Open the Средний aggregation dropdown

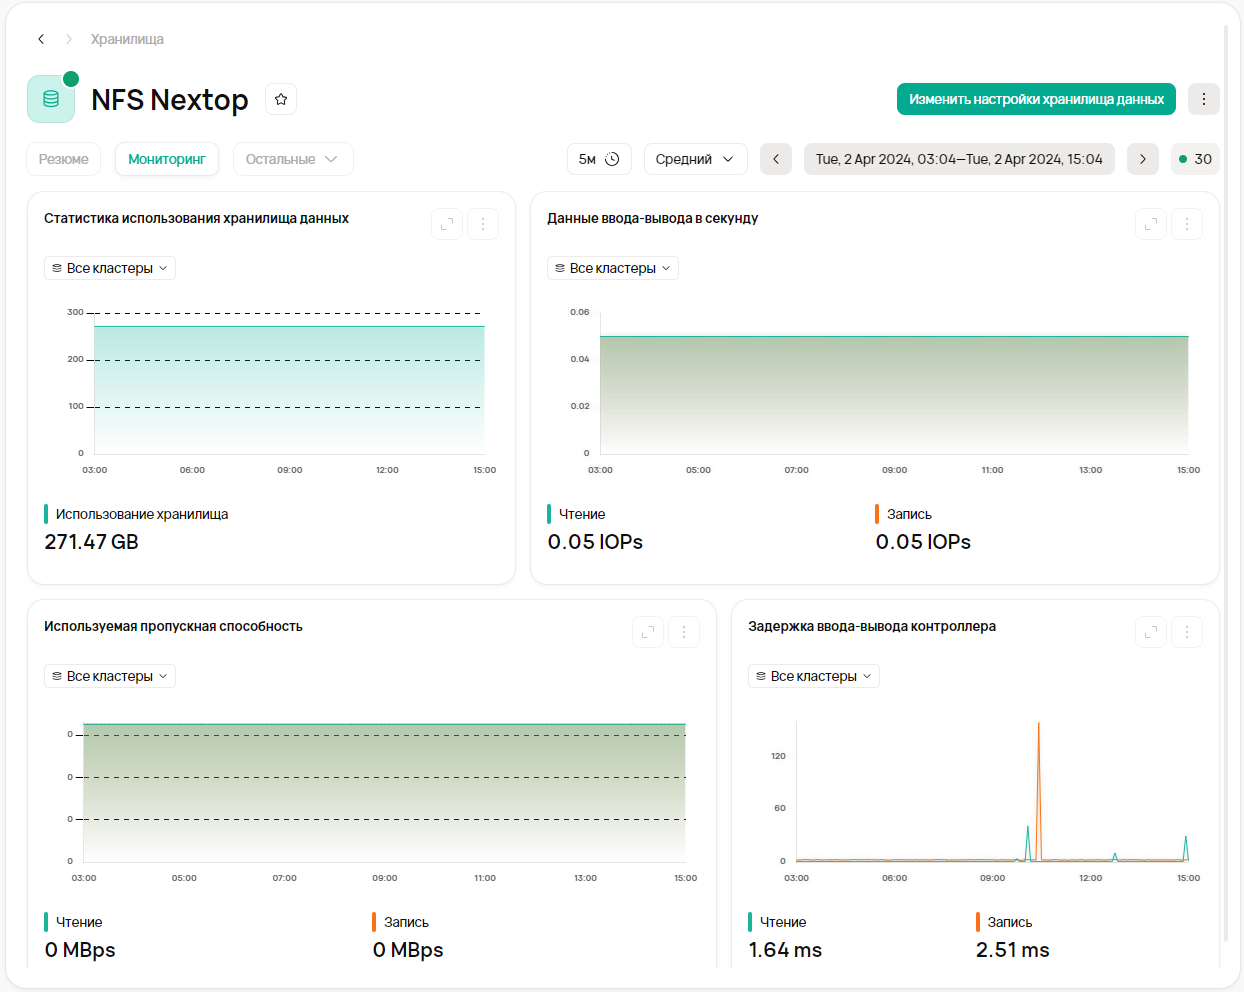(695, 159)
